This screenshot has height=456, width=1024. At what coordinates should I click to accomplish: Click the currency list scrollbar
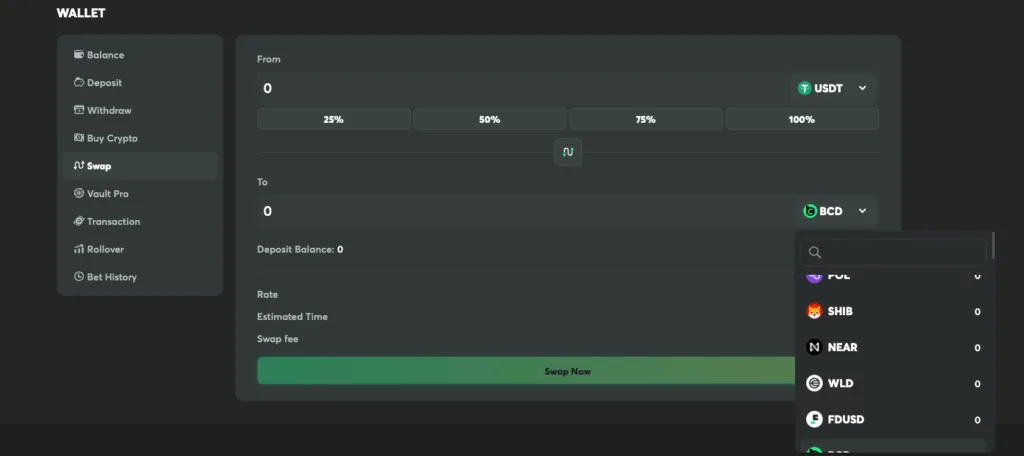coord(993,245)
